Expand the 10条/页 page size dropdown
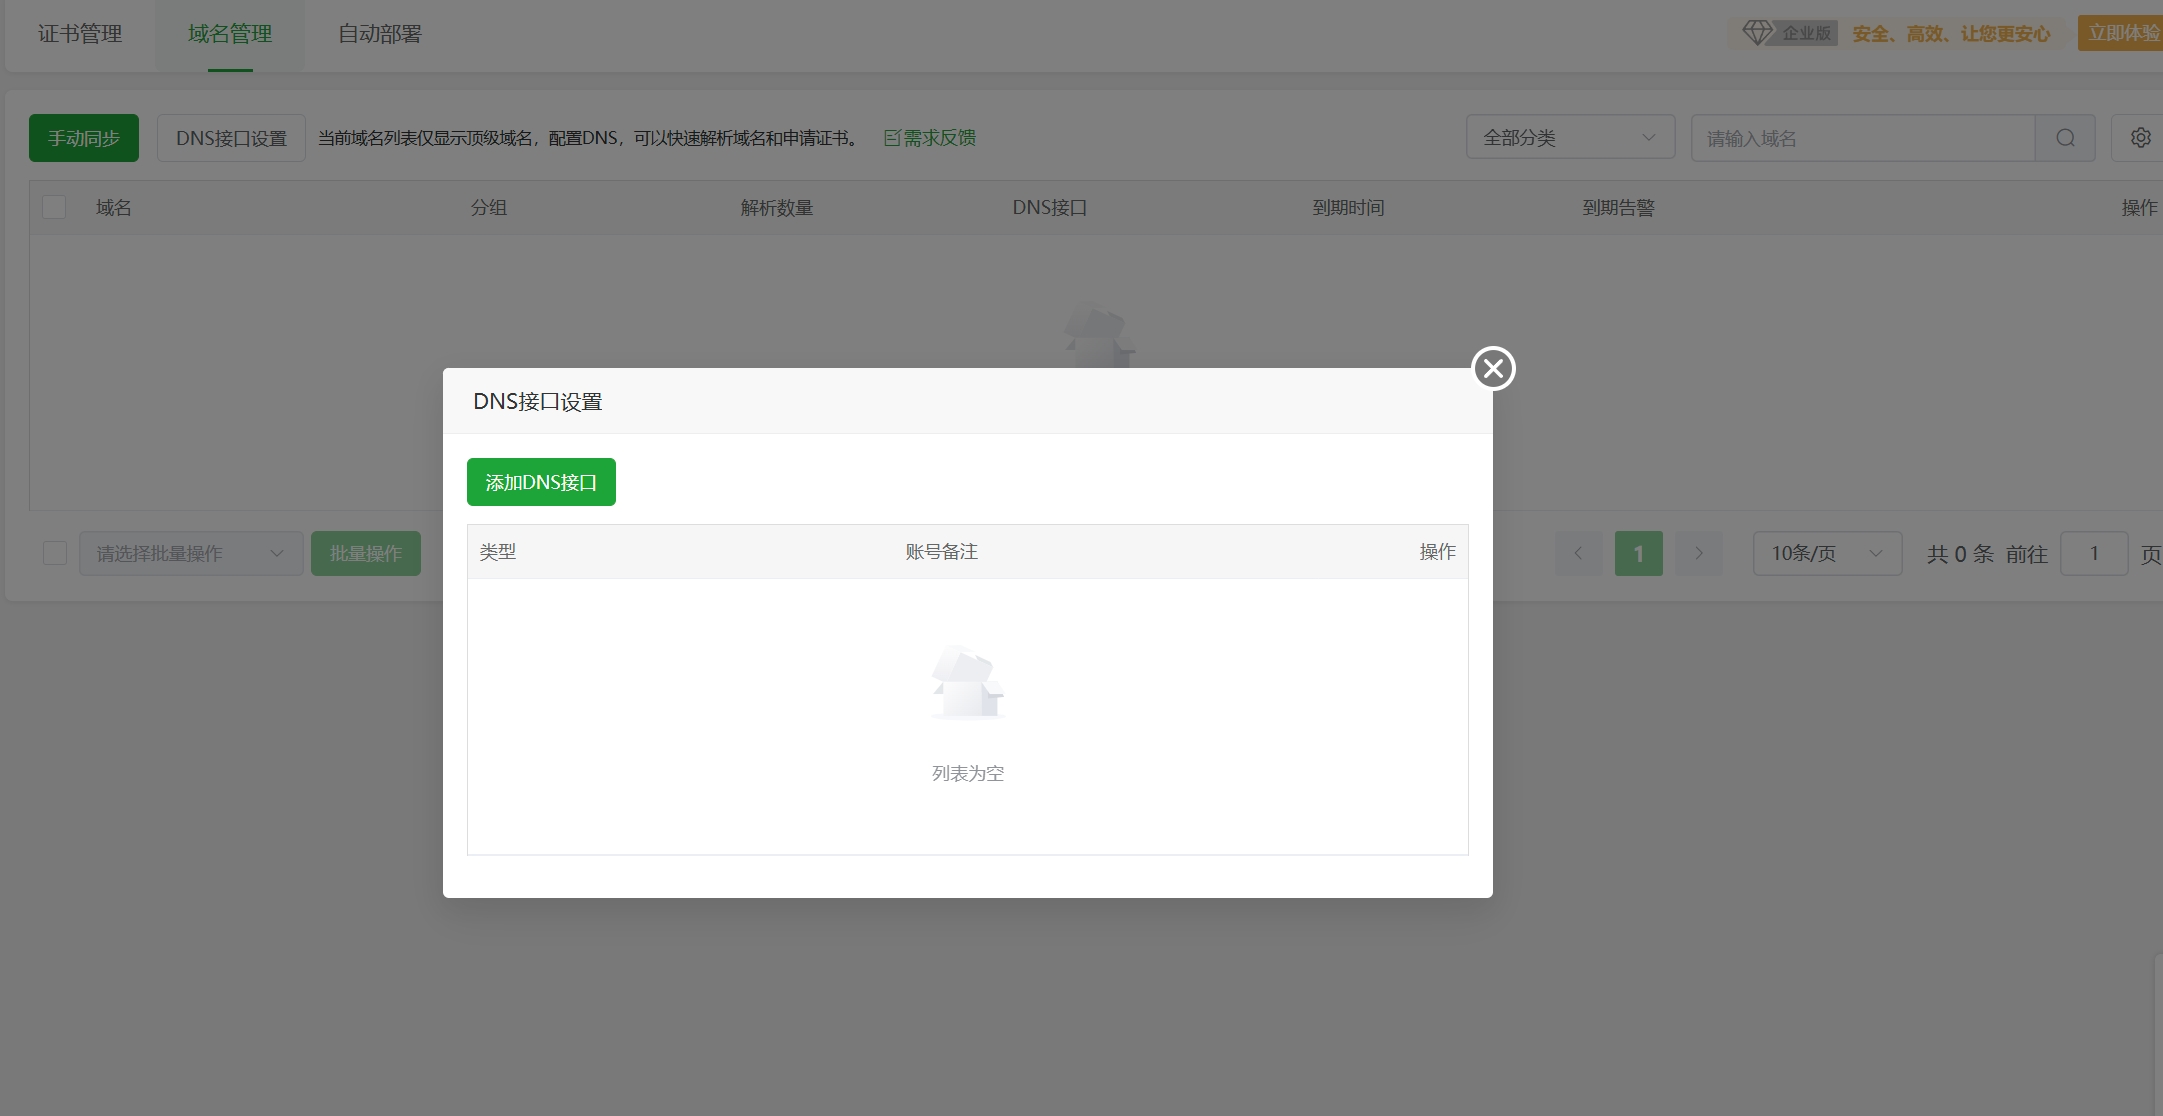Viewport: 2163px width, 1116px height. pyautogui.click(x=1827, y=553)
